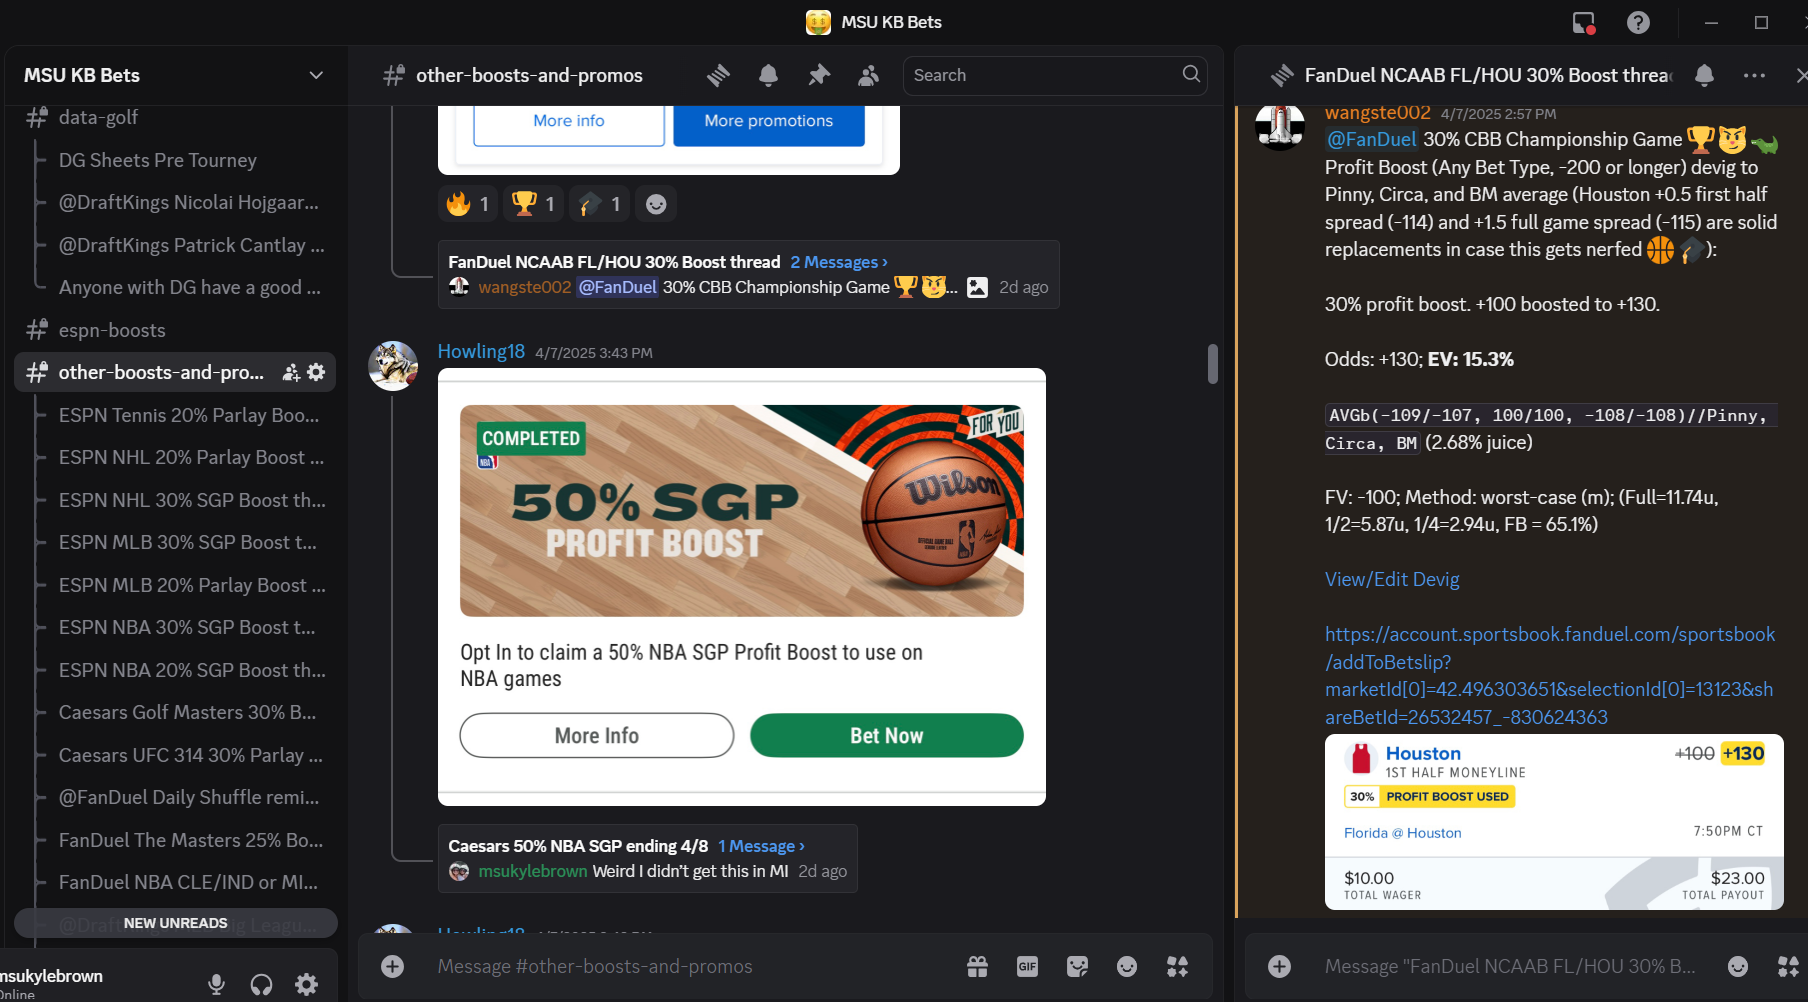This screenshot has width=1808, height=1002.
Task: Expand the MSU KB Bets server dropdown
Action: (x=316, y=75)
